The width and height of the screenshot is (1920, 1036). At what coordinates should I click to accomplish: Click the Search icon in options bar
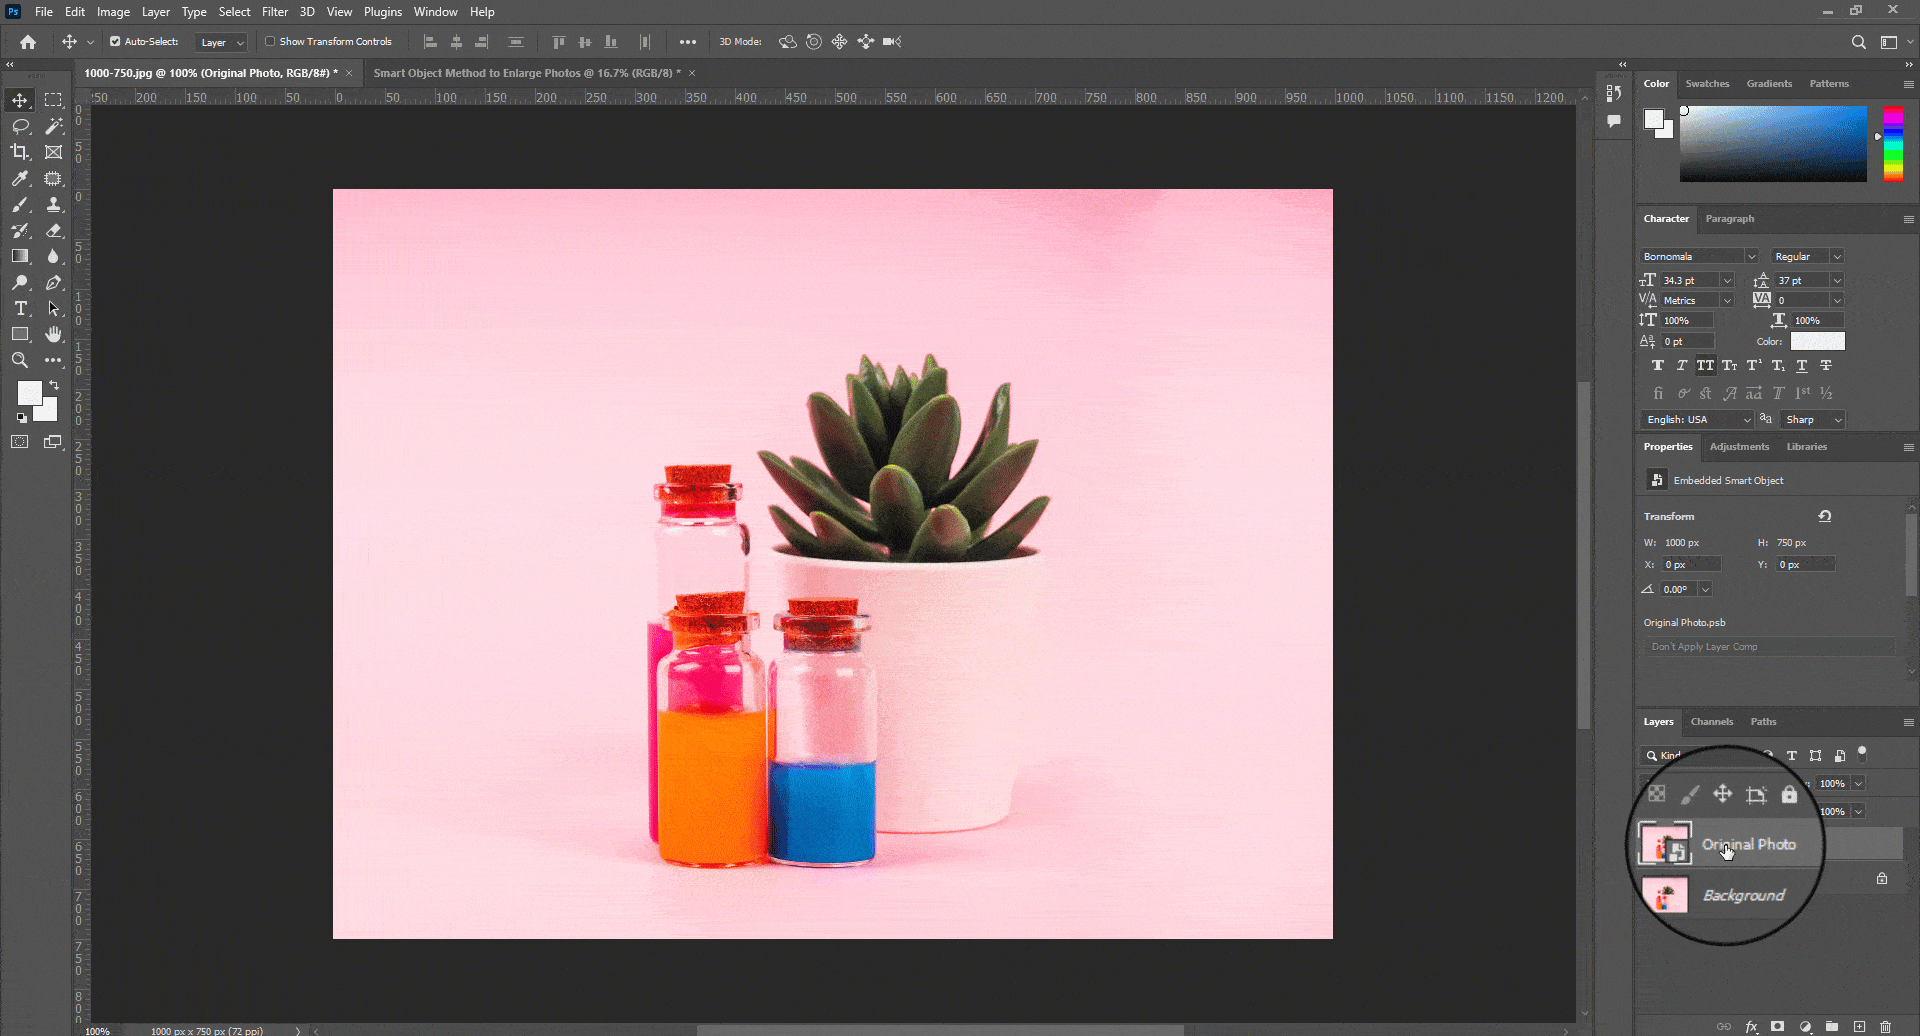click(x=1859, y=41)
